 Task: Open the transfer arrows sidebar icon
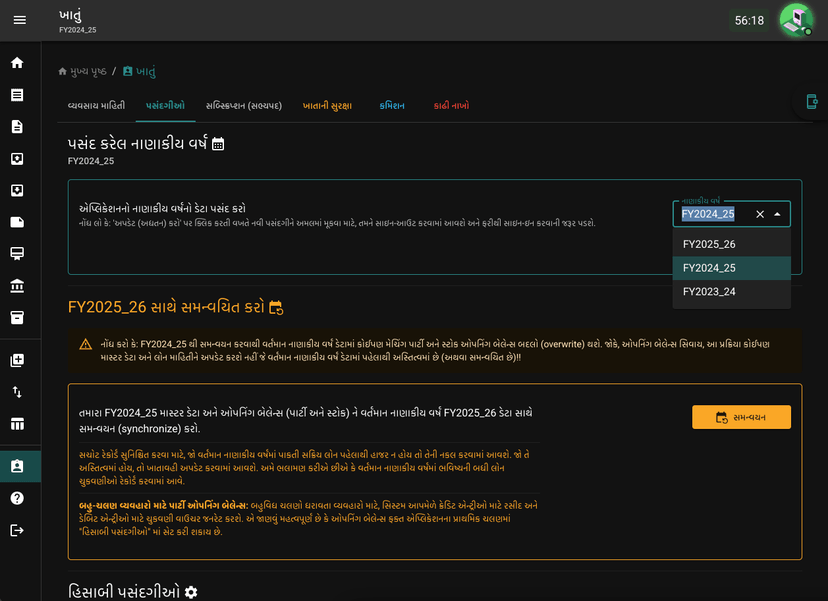point(17,392)
